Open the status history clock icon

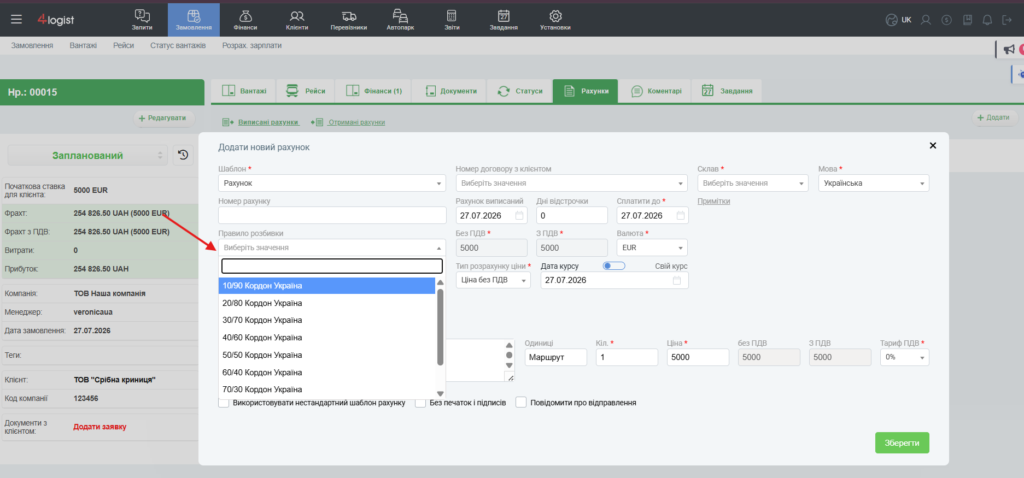pos(183,155)
